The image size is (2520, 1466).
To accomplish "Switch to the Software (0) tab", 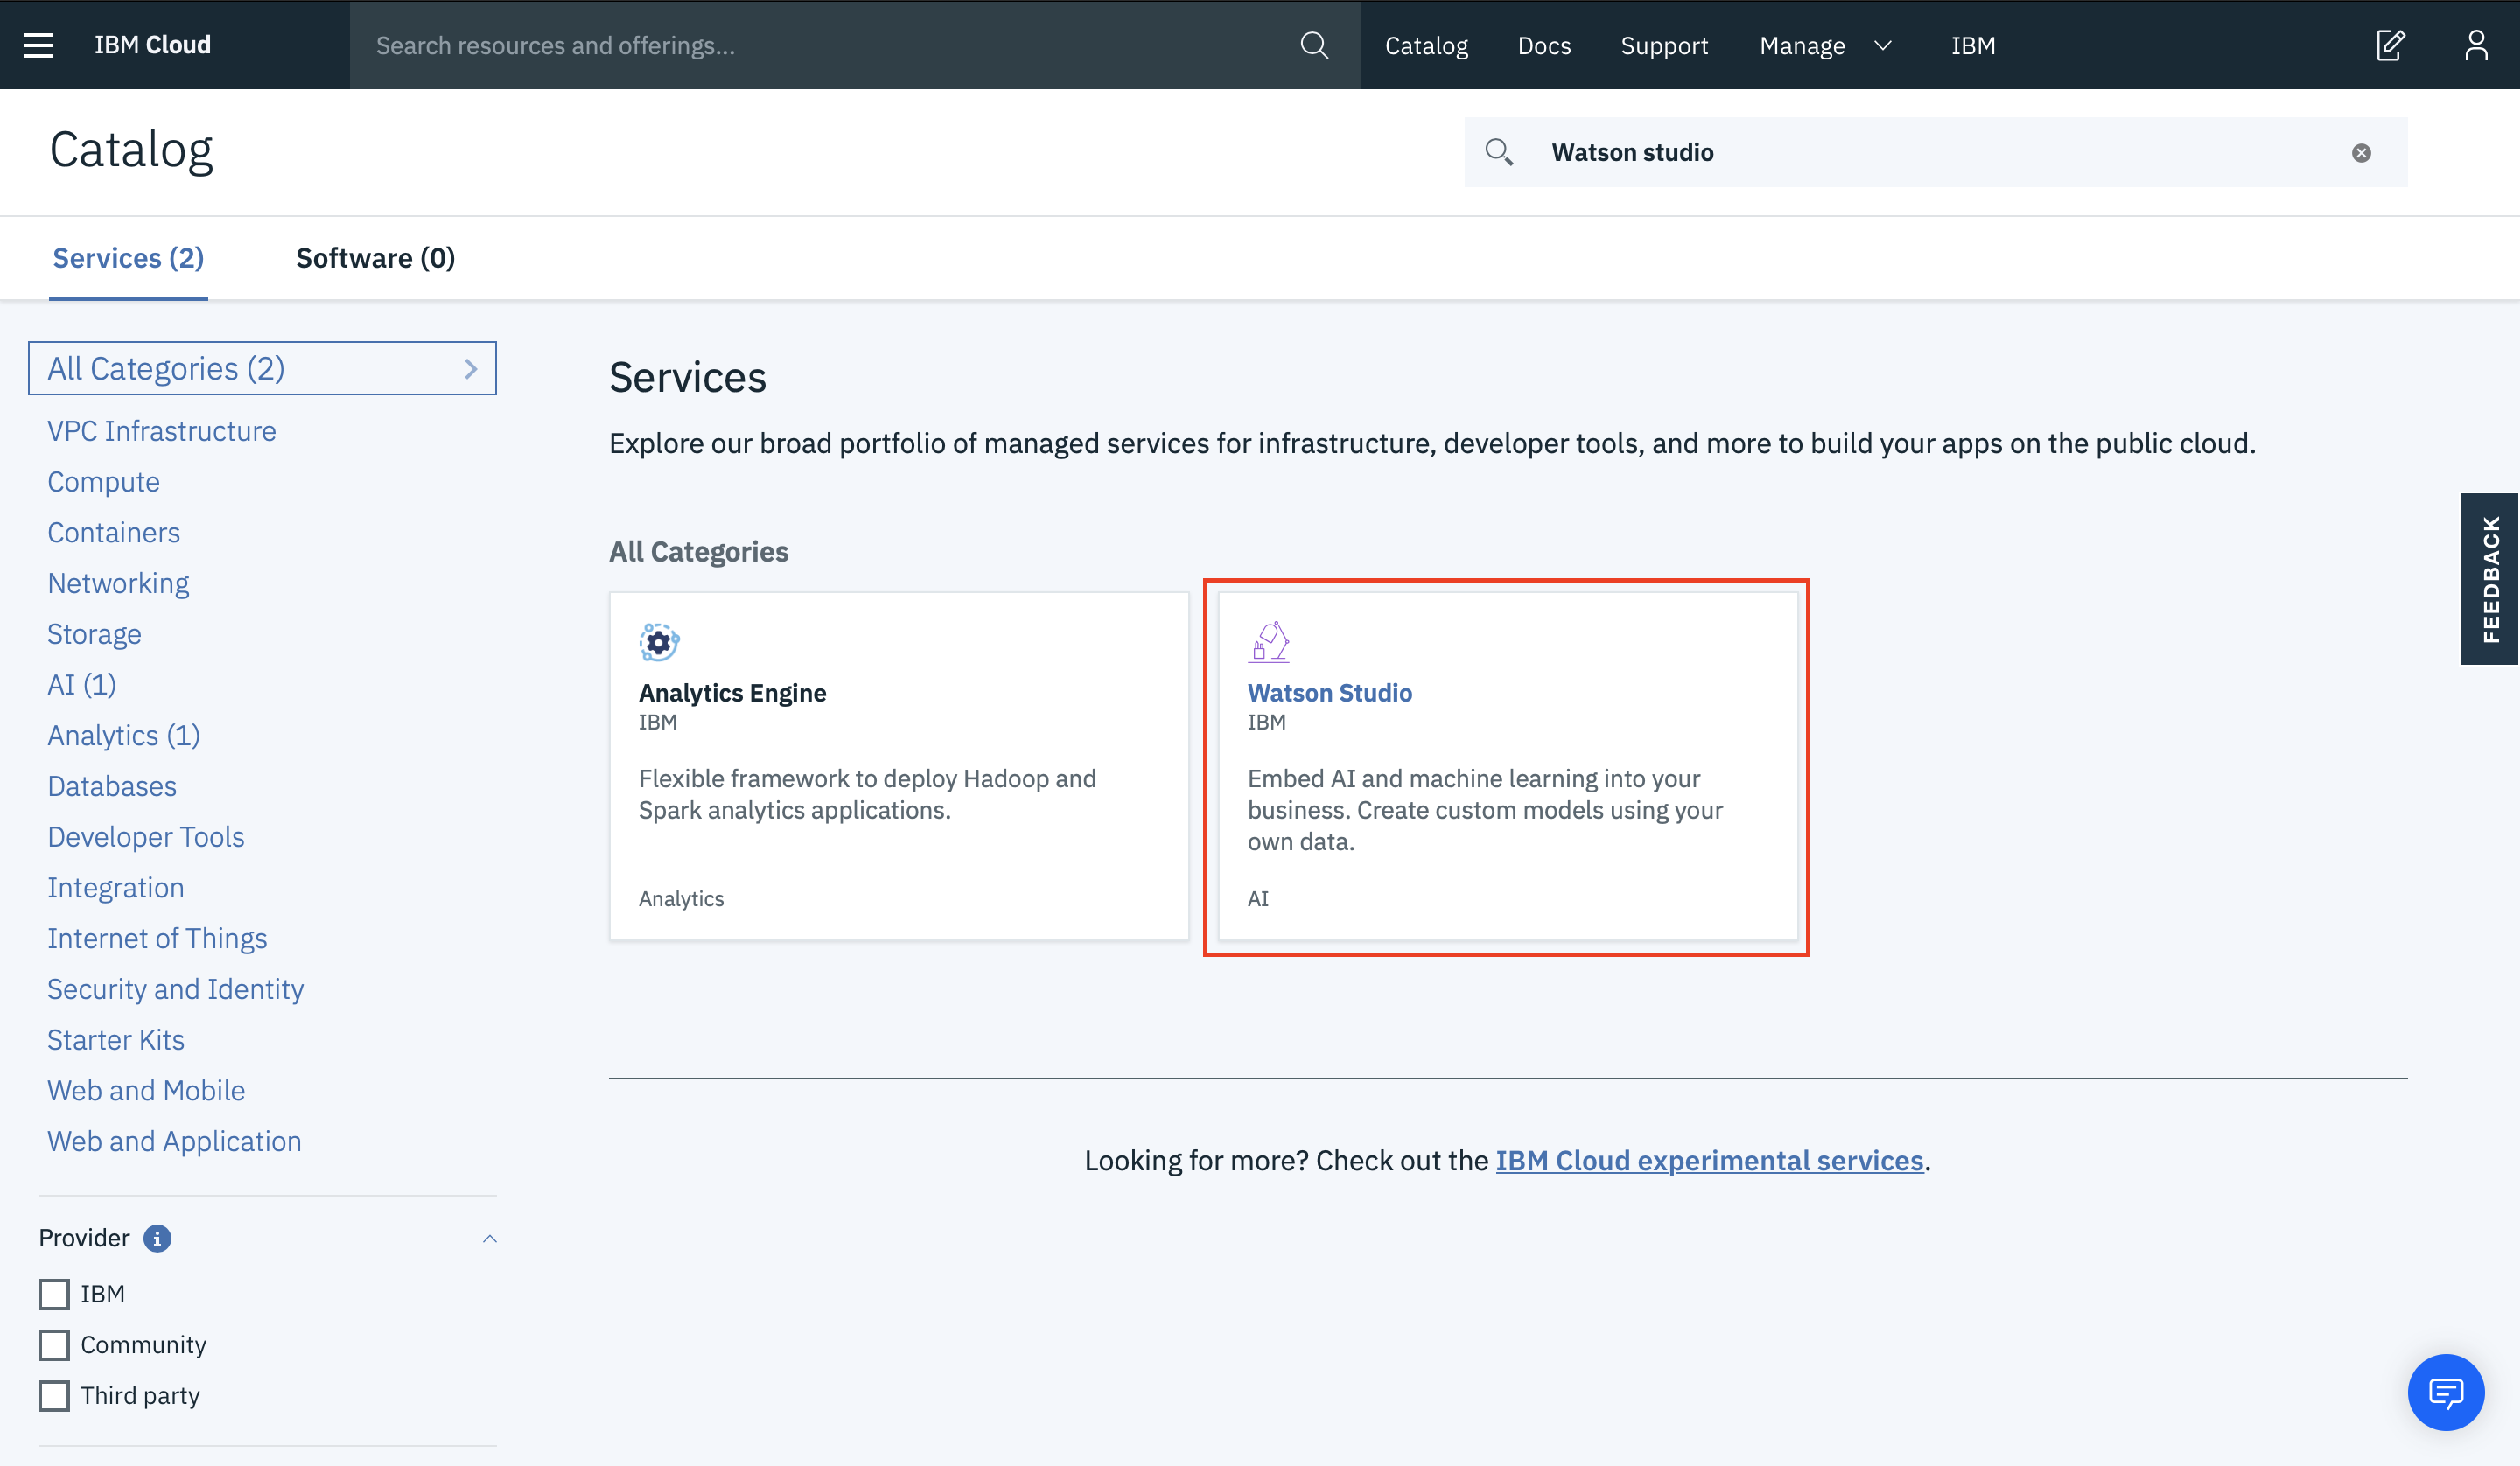I will 375,258.
